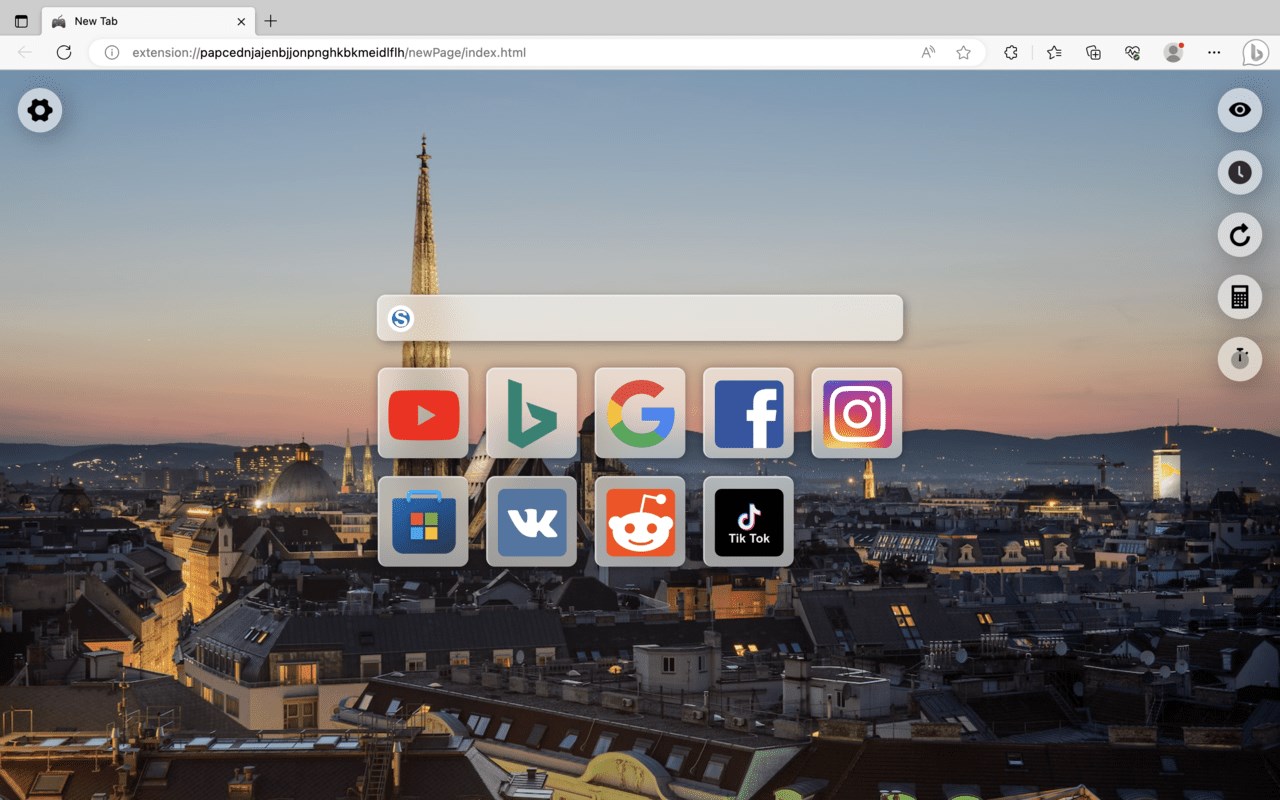Open the profile avatar menu
The image size is (1280, 800).
pos(1174,52)
